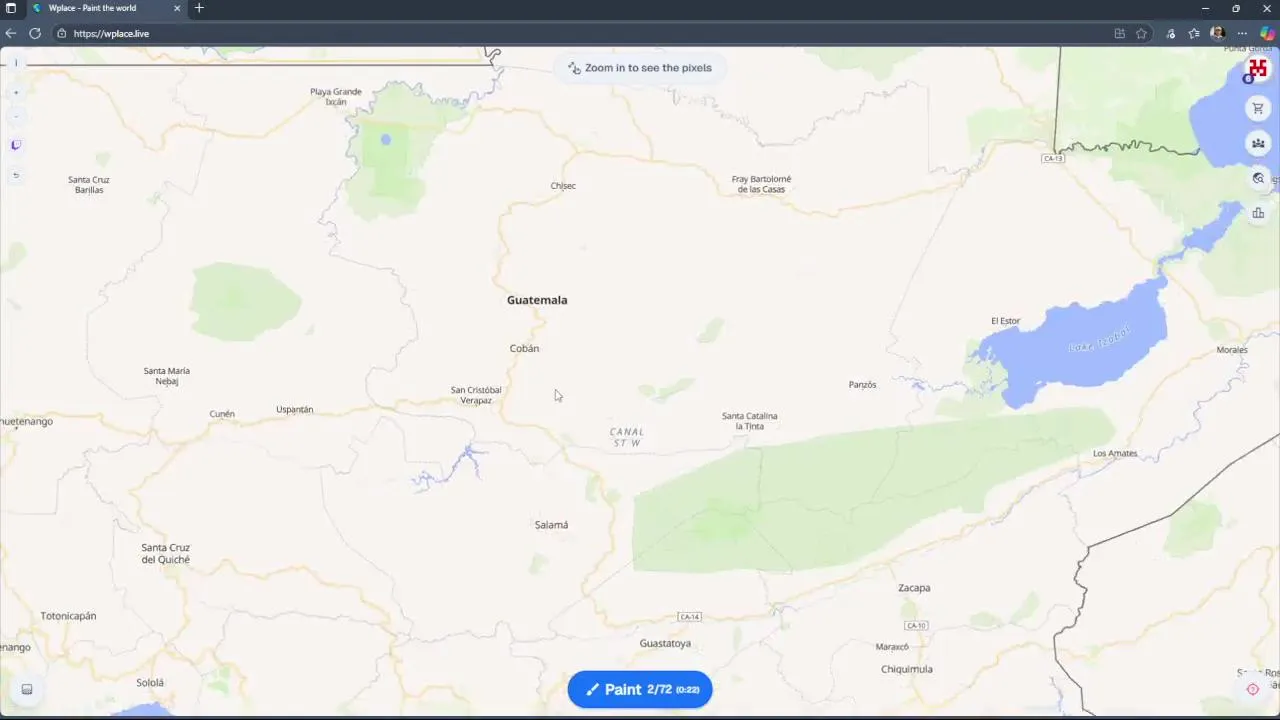Select the 'Wplace - Paint the world' tab
Screen dimensions: 1280x720
[105, 8]
